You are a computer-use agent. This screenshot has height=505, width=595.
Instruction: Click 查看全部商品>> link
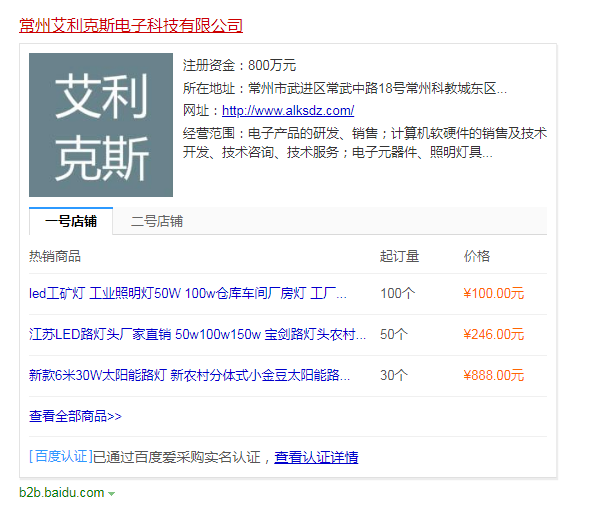75,416
